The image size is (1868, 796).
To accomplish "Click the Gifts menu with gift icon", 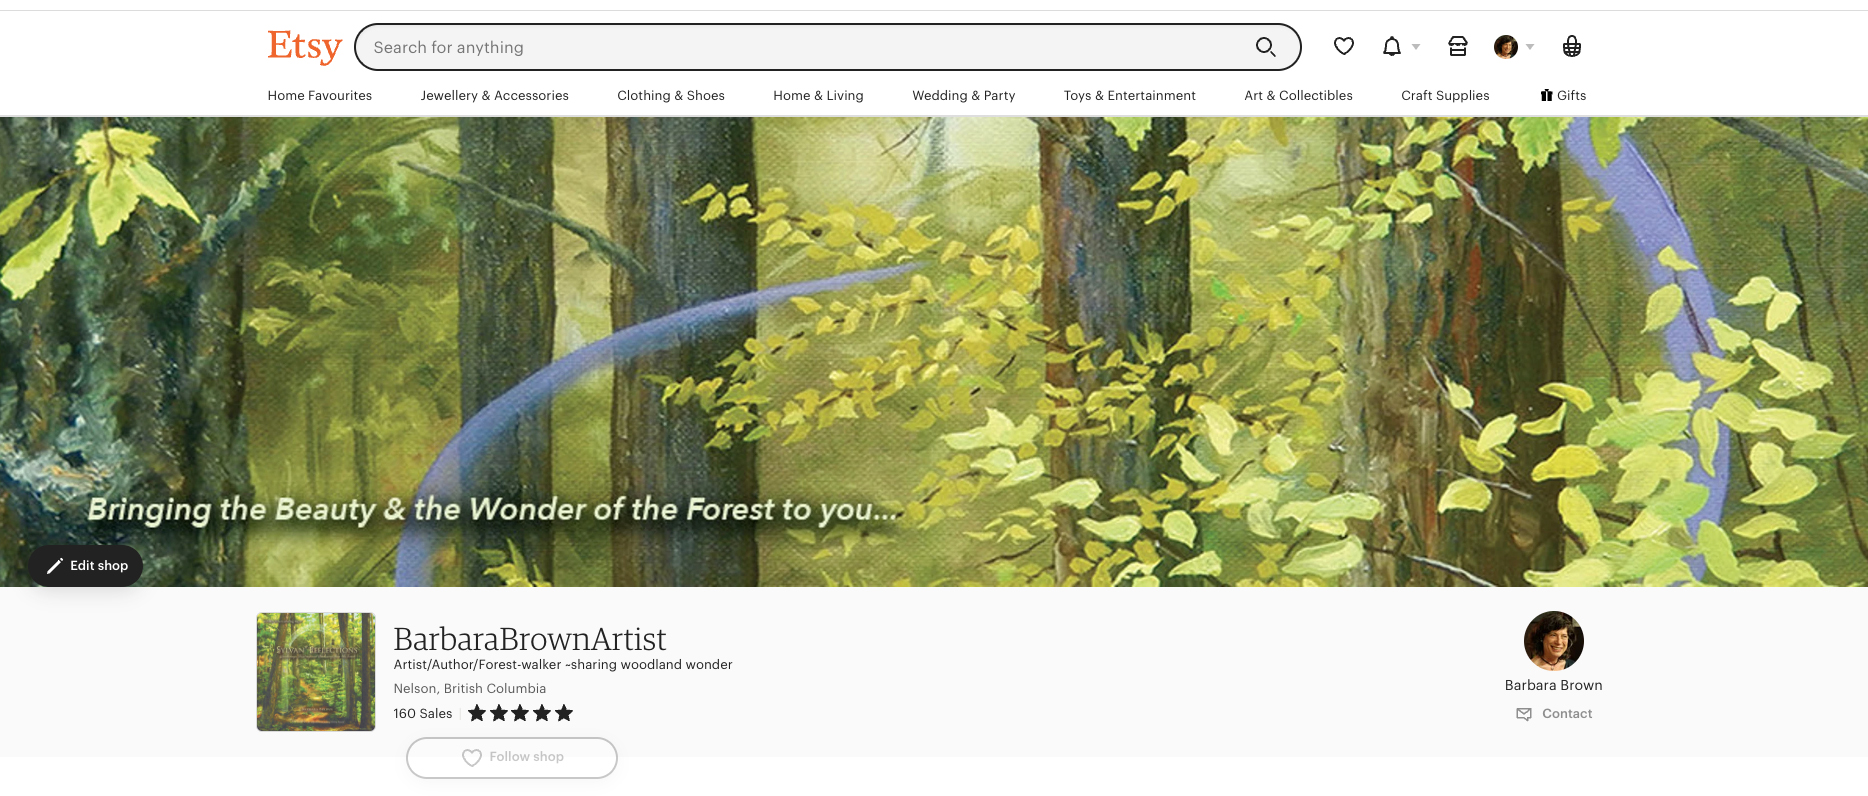I will pos(1563,95).
